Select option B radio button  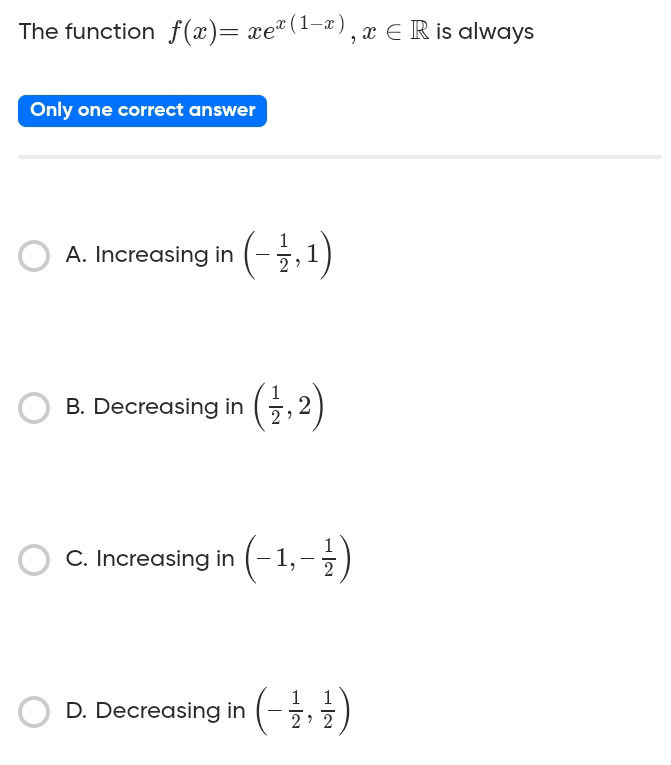click(34, 407)
